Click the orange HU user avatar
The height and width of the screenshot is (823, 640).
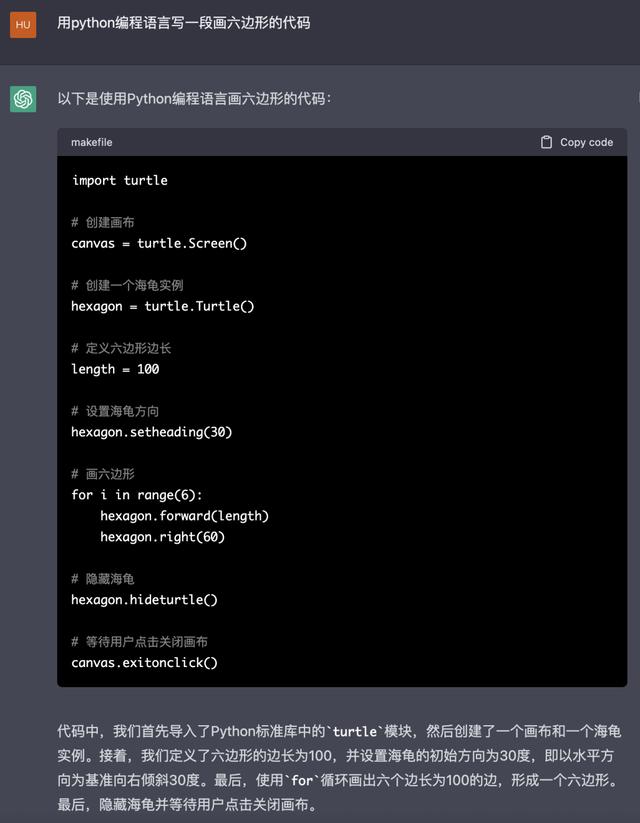click(x=23, y=24)
